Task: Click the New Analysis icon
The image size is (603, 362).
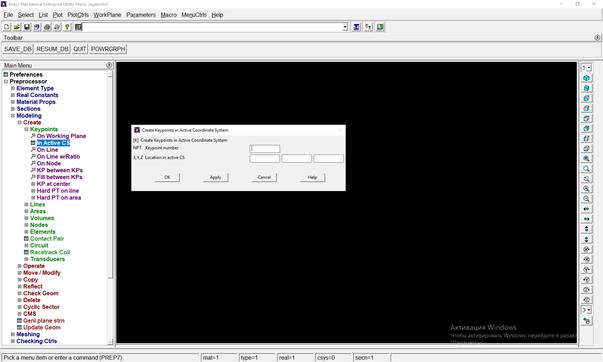Action: tap(7, 27)
